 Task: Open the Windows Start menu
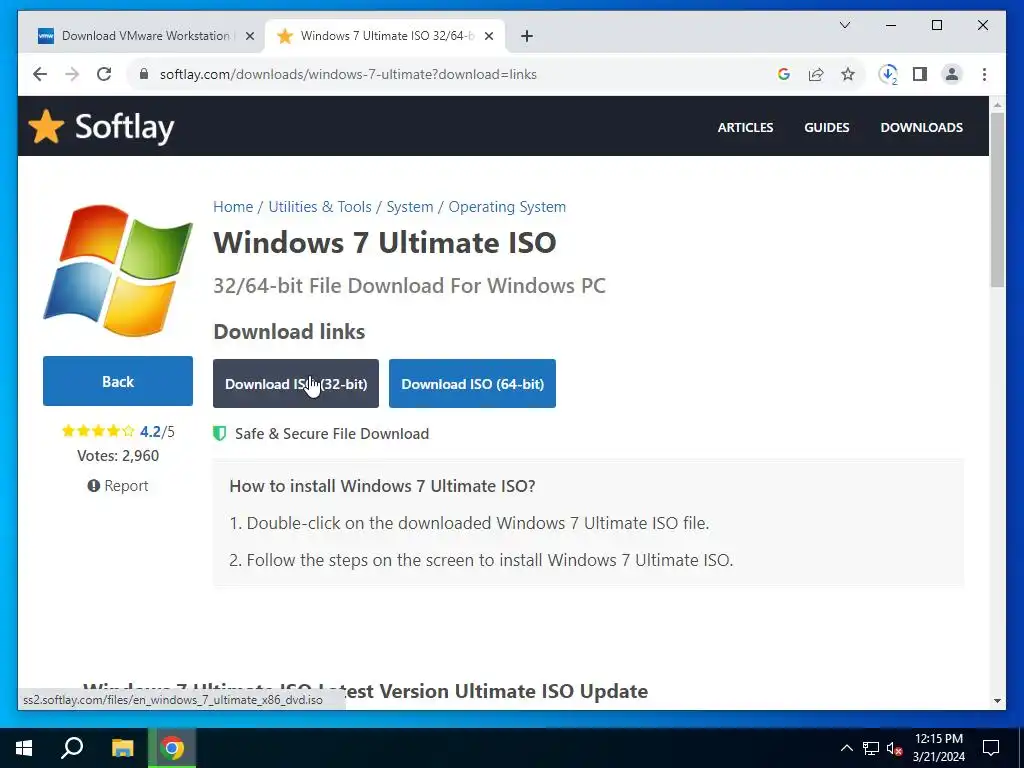coord(24,748)
